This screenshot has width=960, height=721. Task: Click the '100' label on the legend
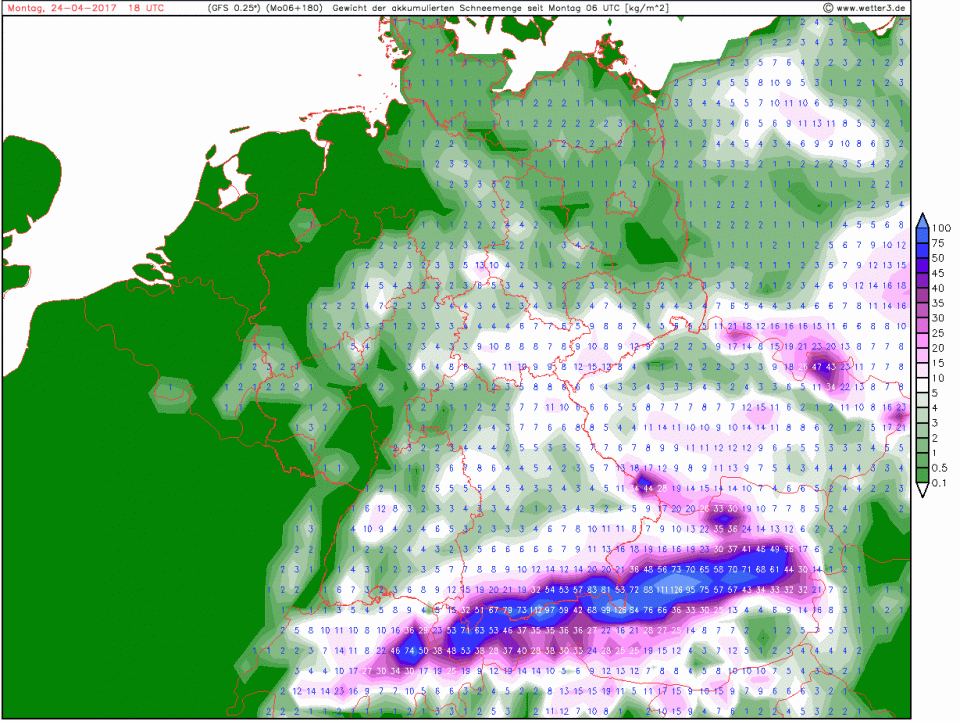click(x=943, y=227)
